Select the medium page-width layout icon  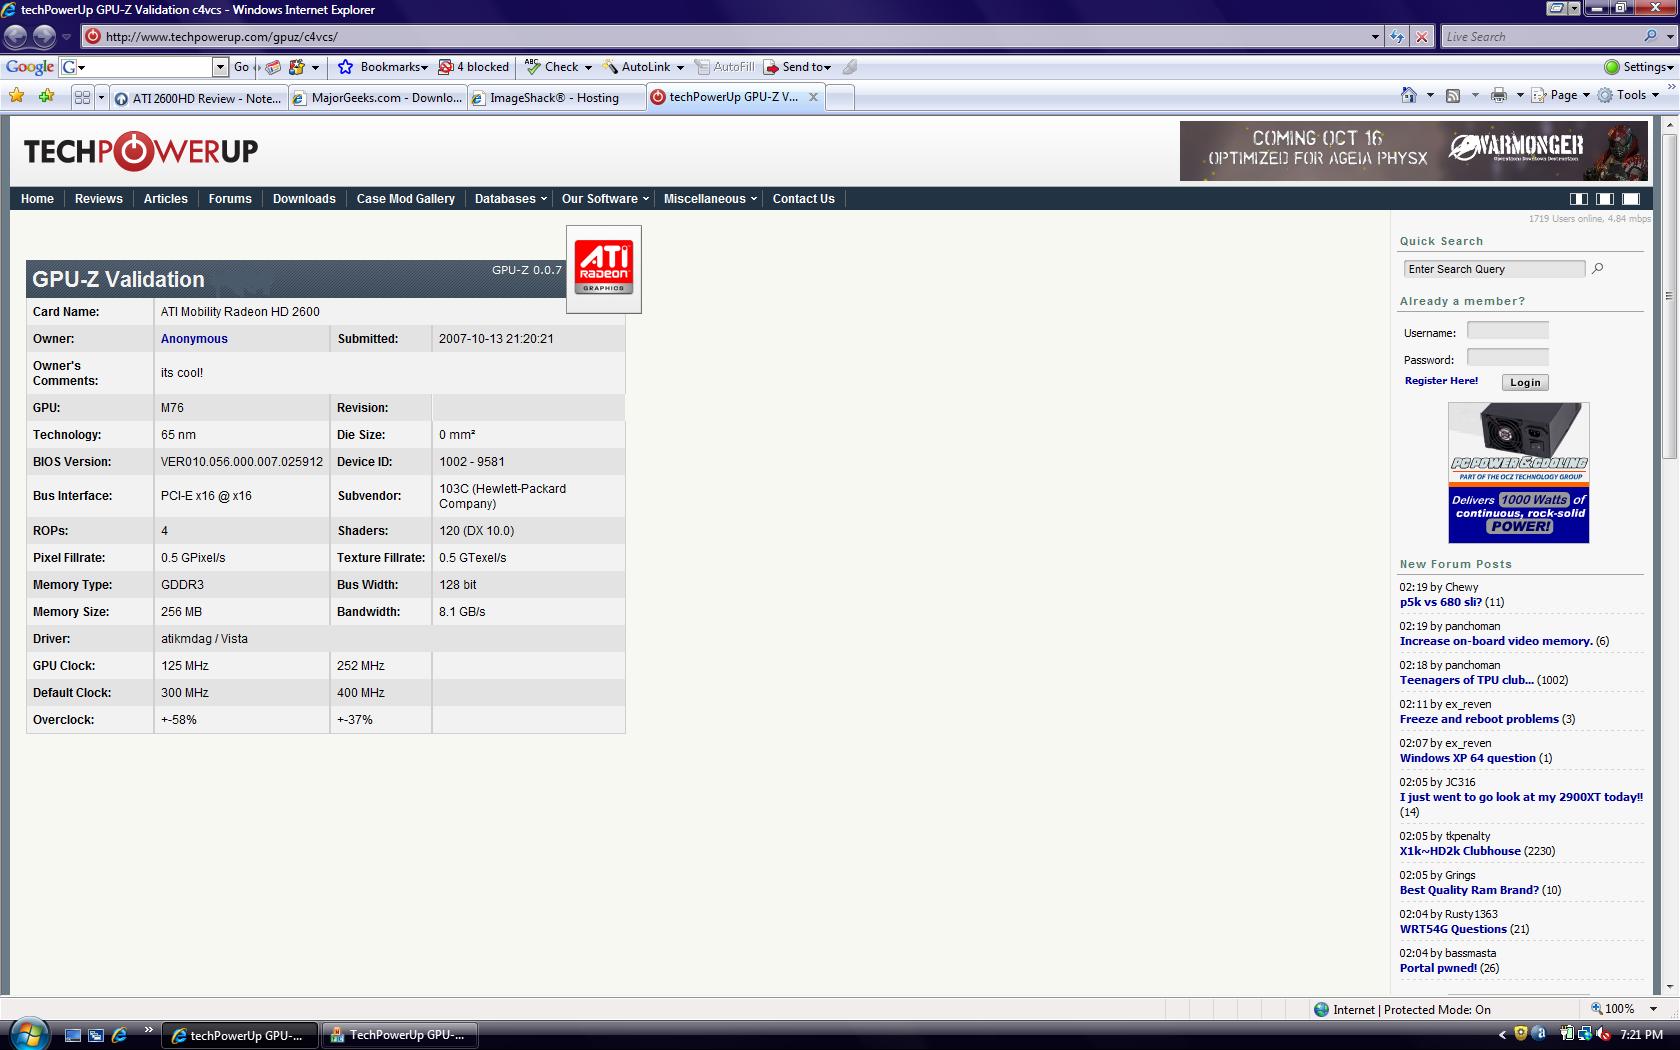click(1605, 199)
